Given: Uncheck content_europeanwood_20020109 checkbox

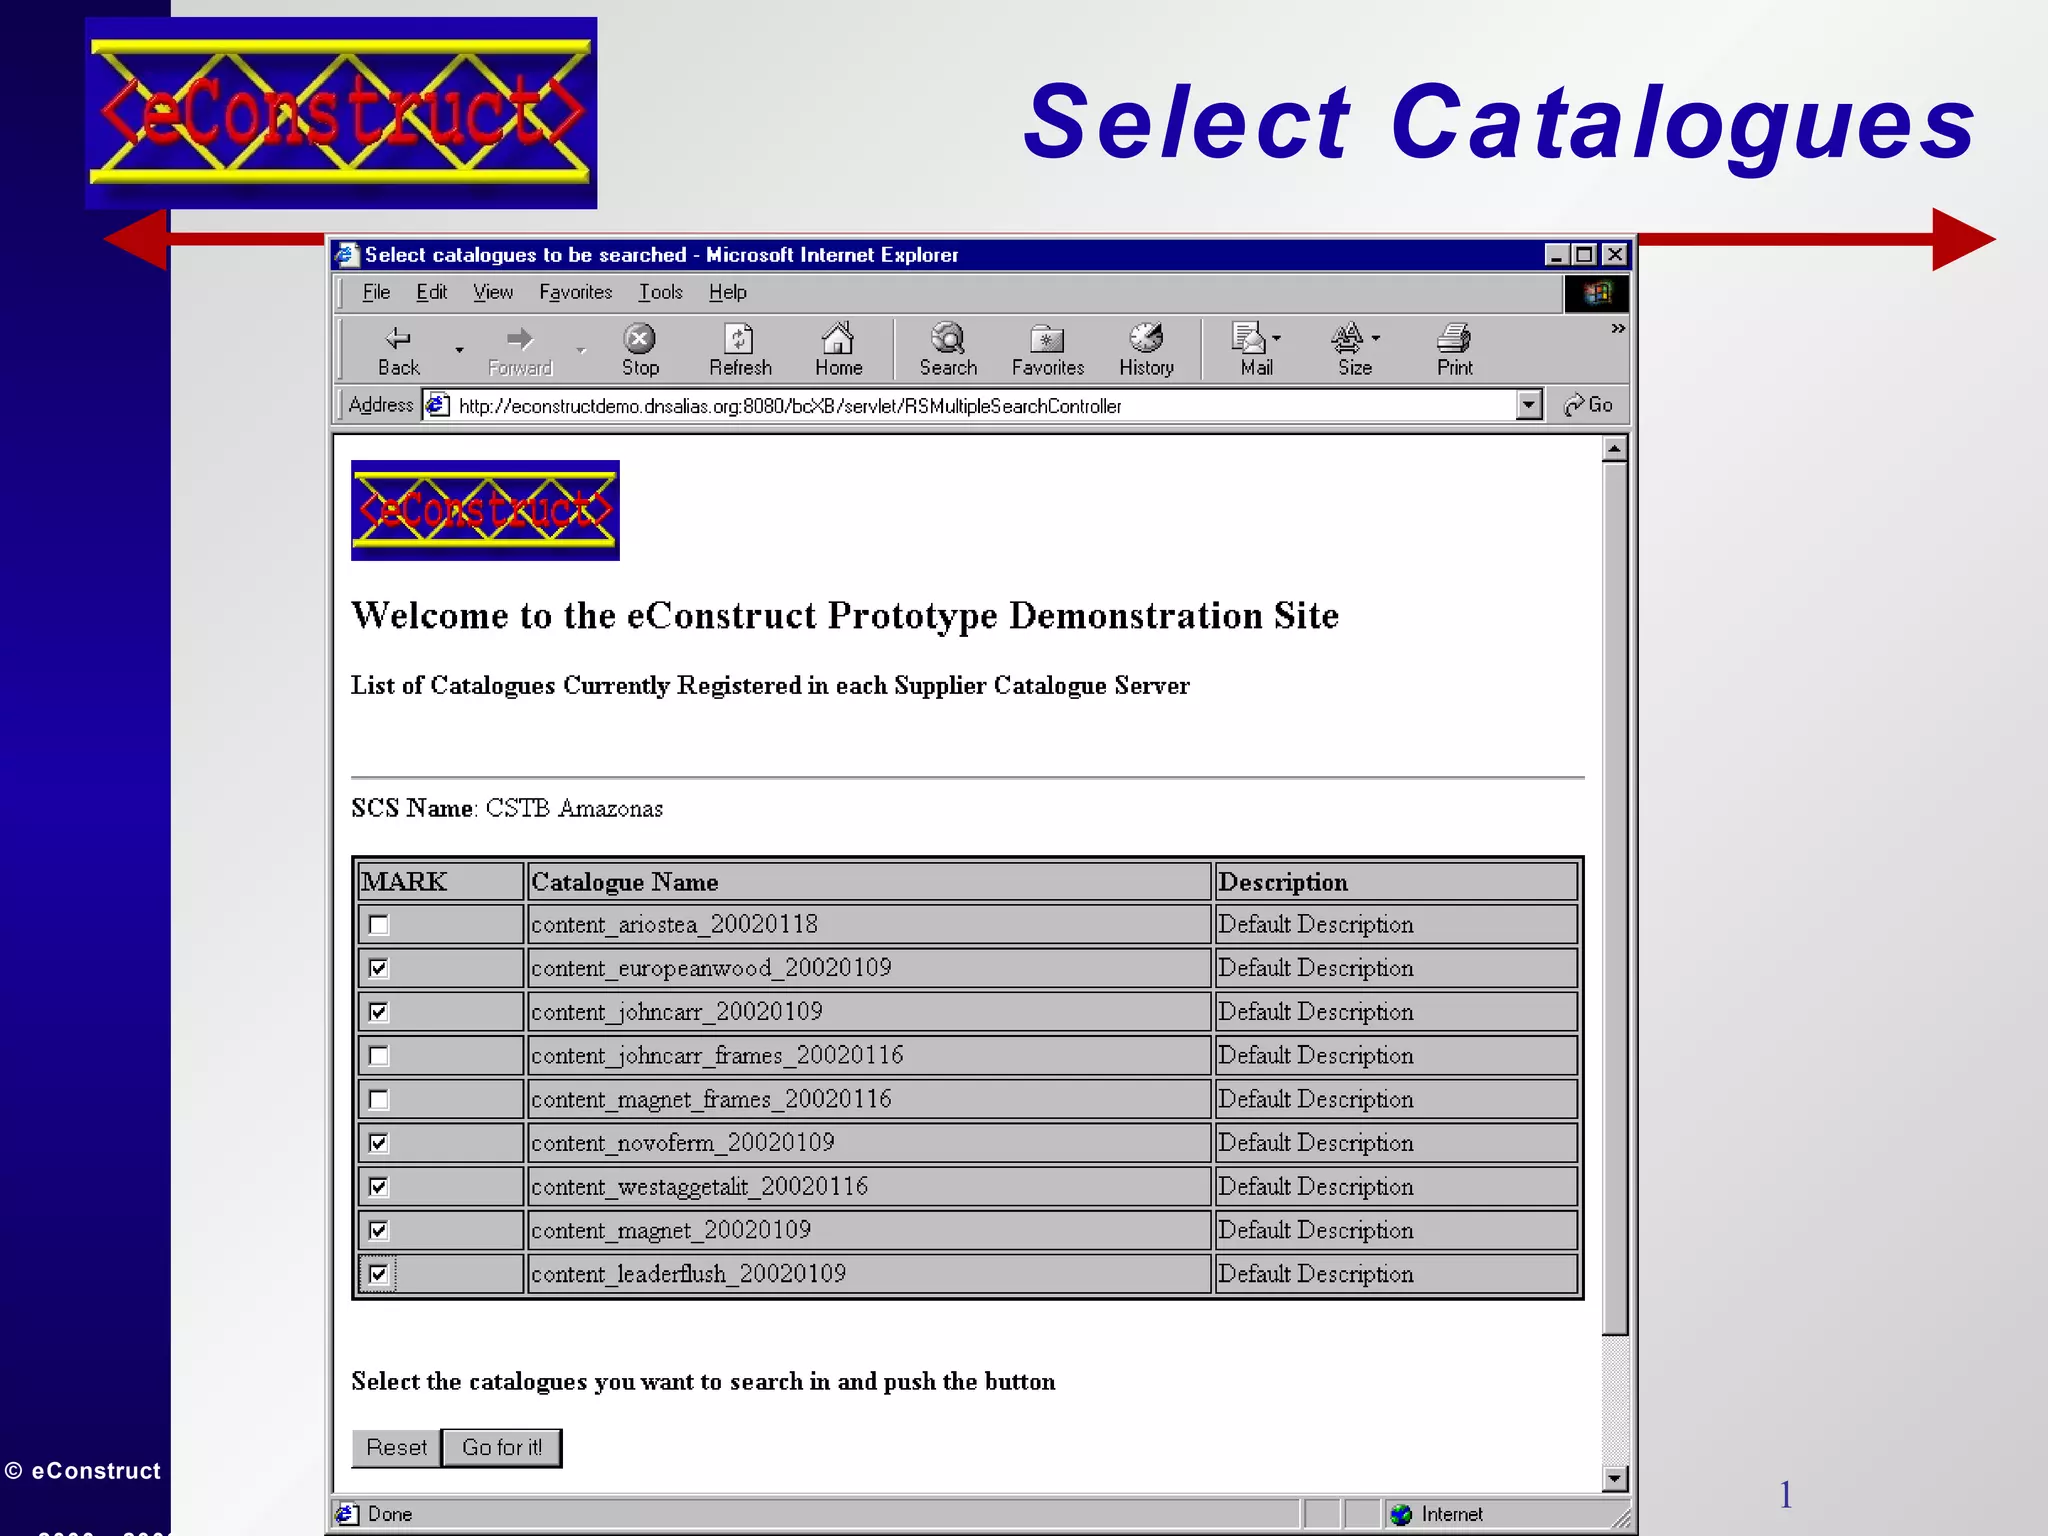Looking at the screenshot, I should [x=378, y=968].
